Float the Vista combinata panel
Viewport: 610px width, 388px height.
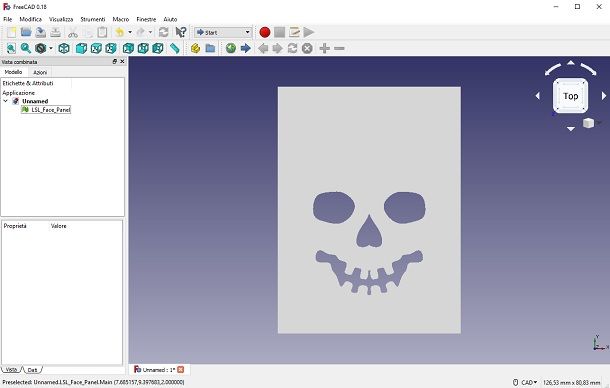115,61
